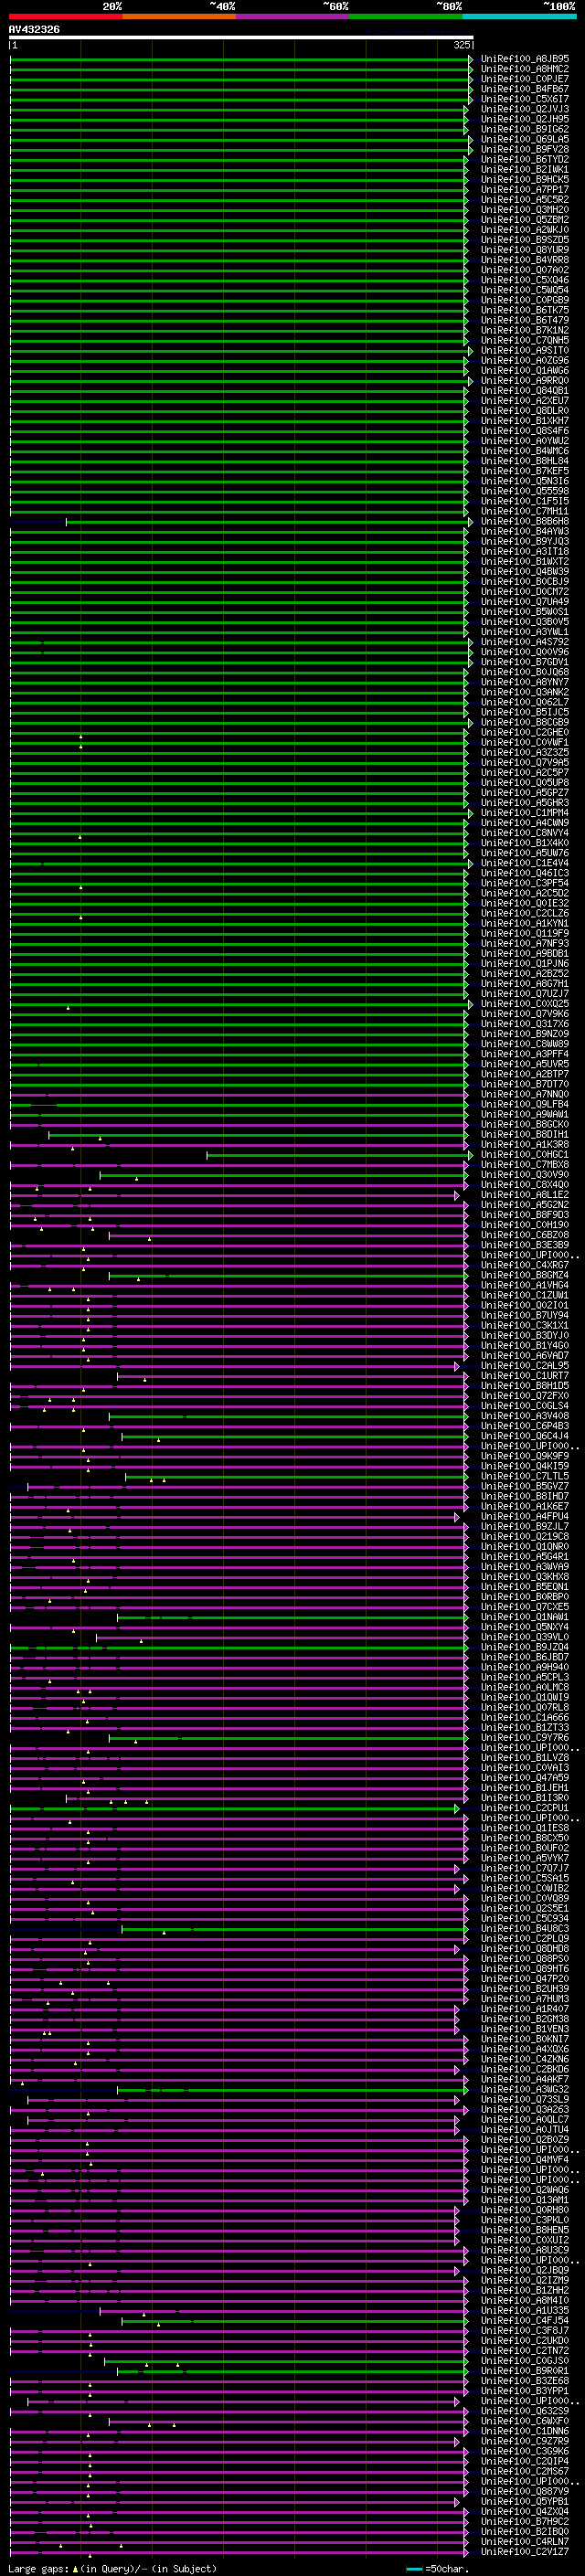Select the UniRef100_C2AL95 hit label
Image resolution: width=585 pixels, height=2576 pixels.
(x=525, y=1366)
